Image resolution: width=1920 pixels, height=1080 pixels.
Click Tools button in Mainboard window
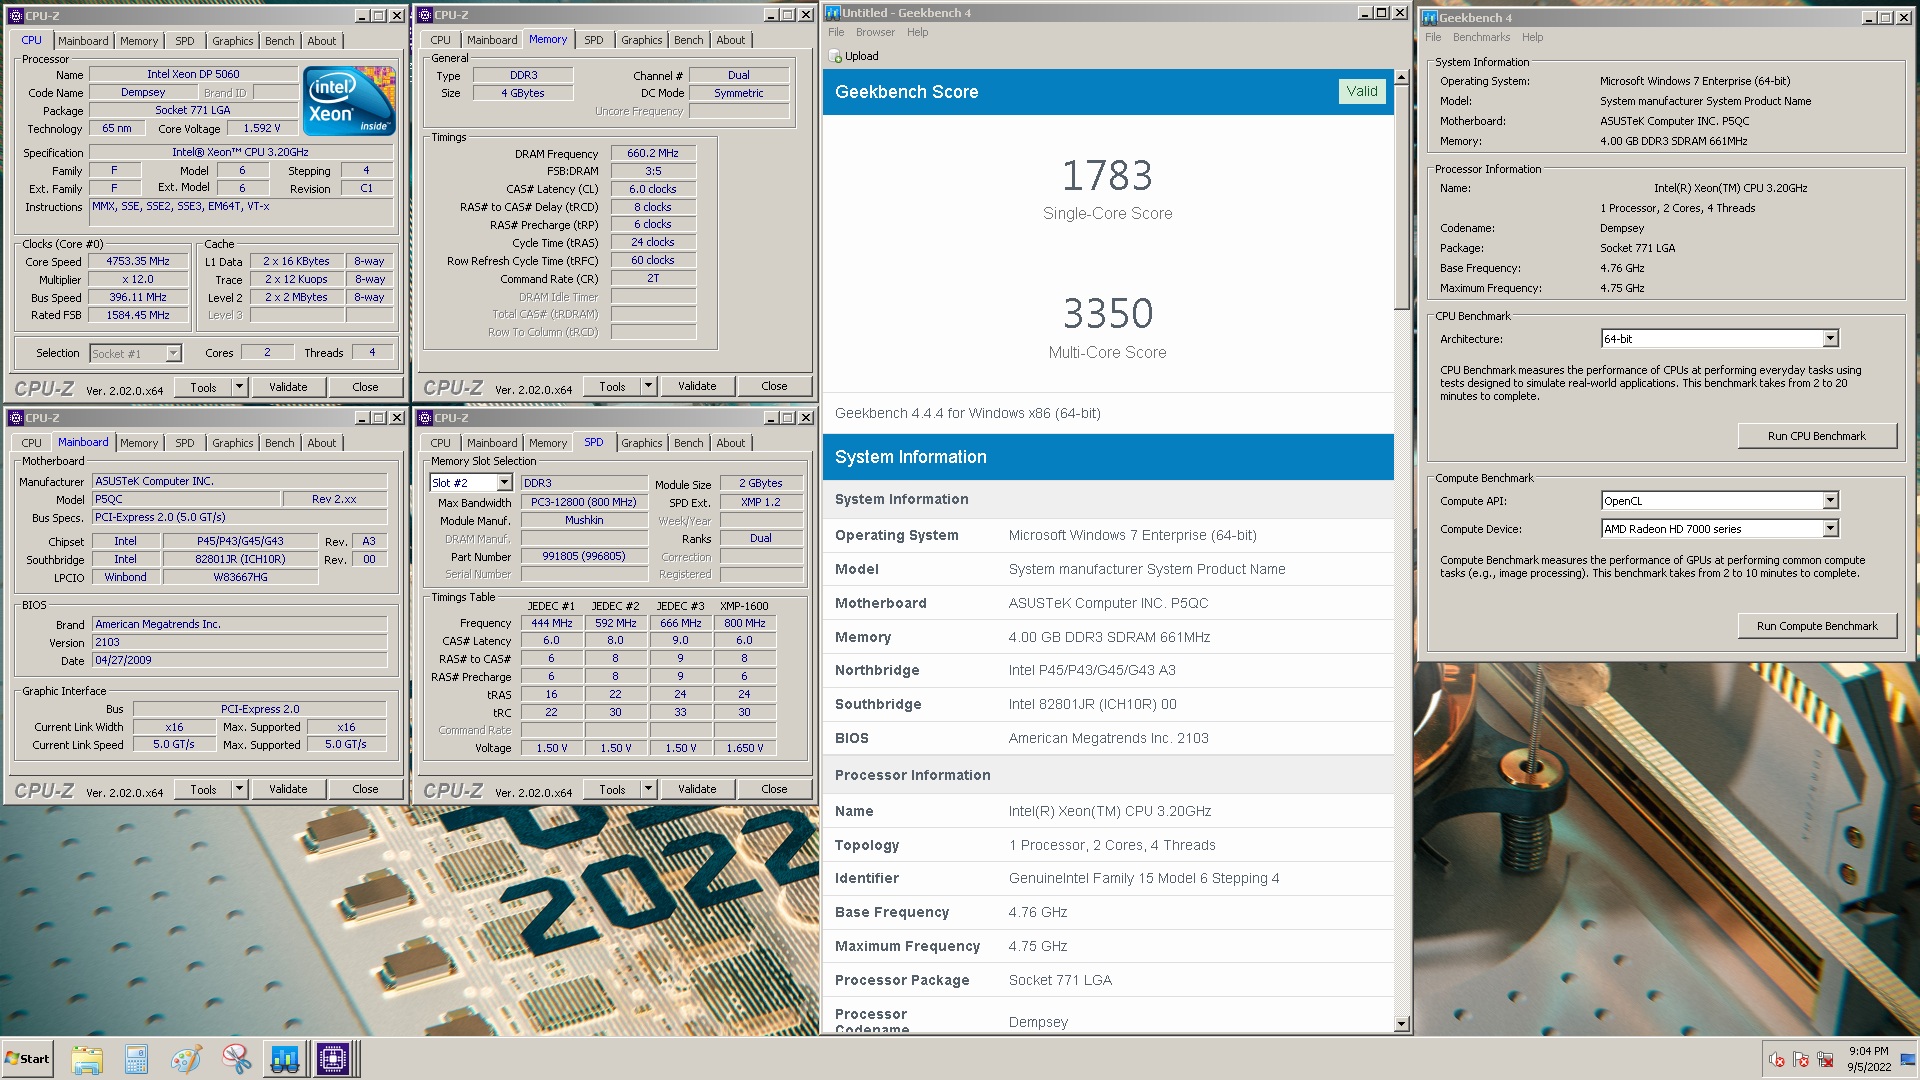203,789
